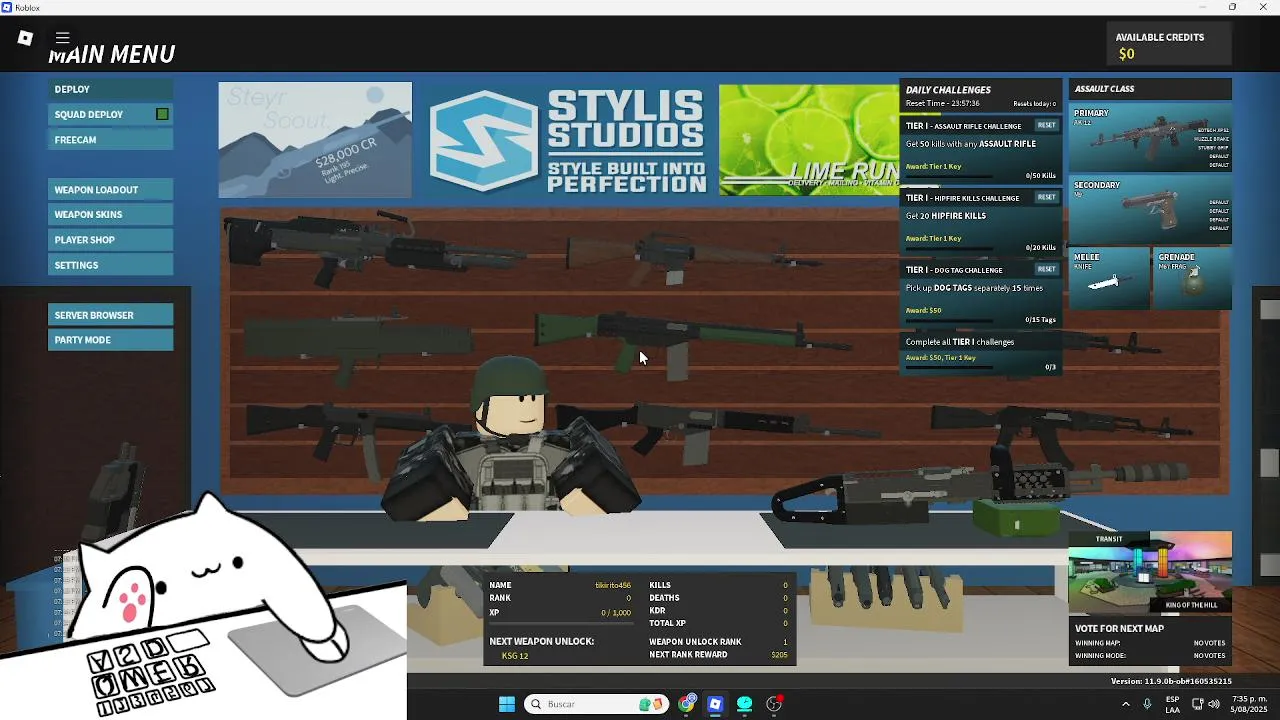Click the Steyr Scout advertisement thumbnail

point(315,140)
